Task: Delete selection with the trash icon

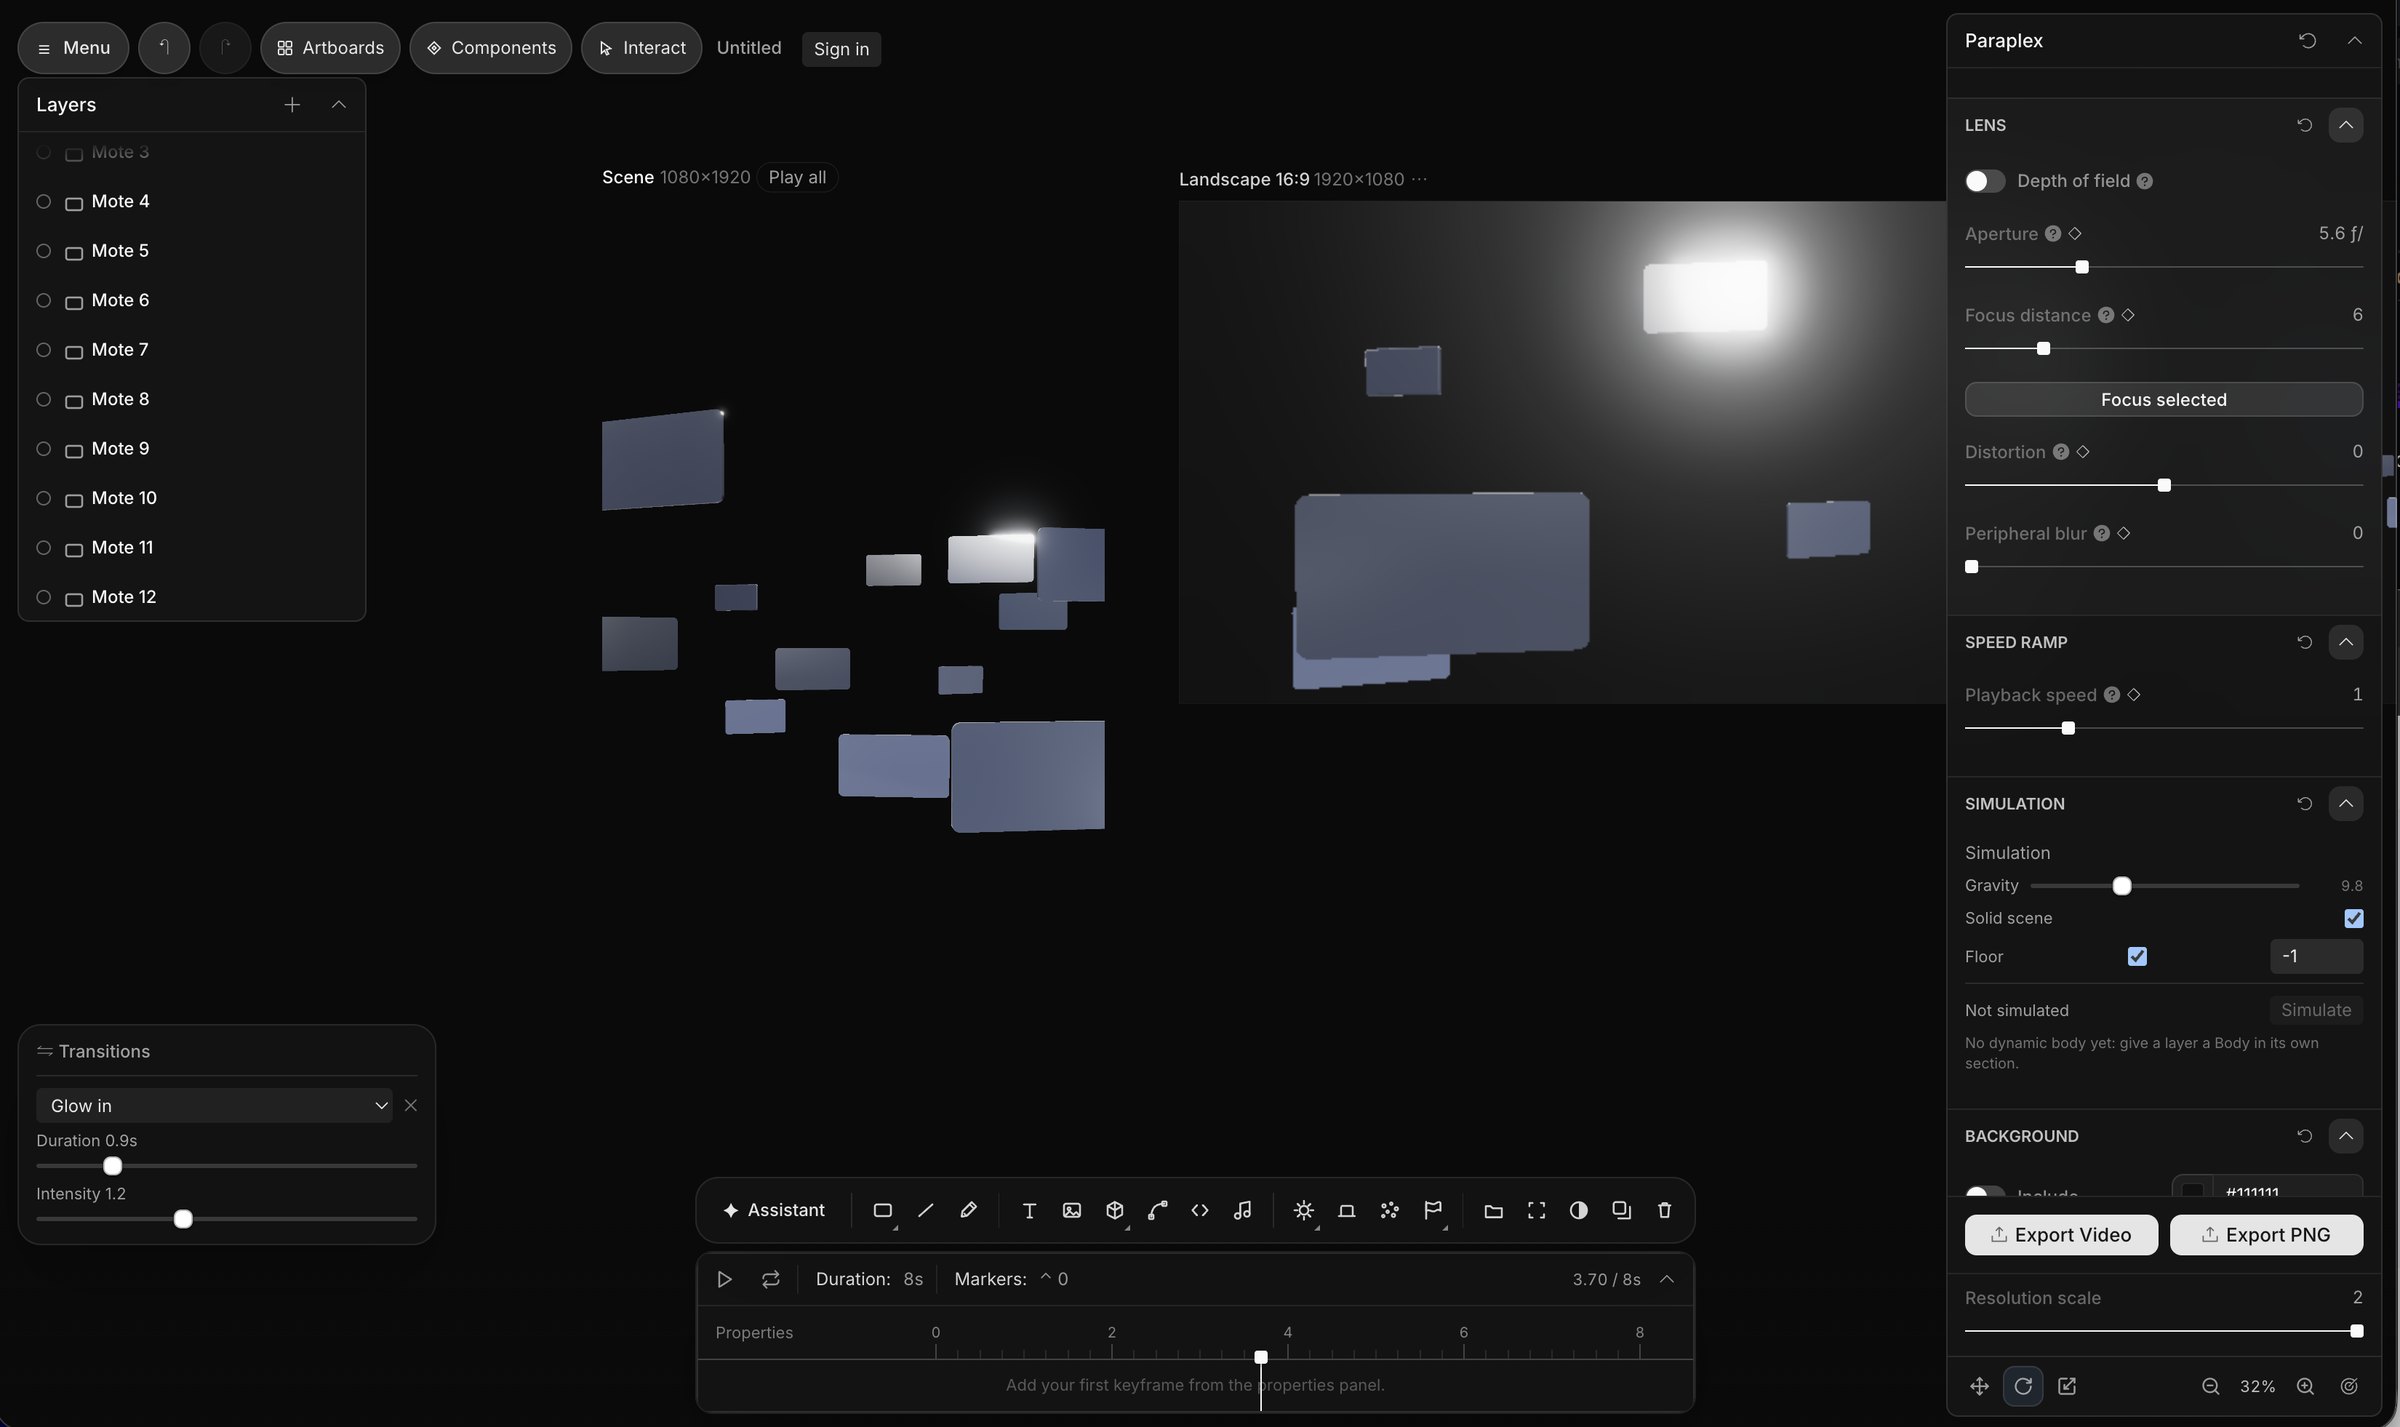Action: [1665, 1210]
